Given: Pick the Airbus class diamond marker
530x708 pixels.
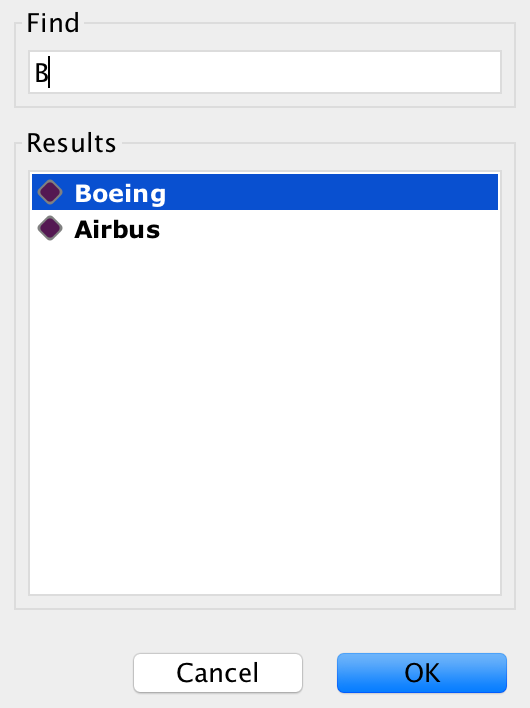Looking at the screenshot, I should tap(50, 228).
